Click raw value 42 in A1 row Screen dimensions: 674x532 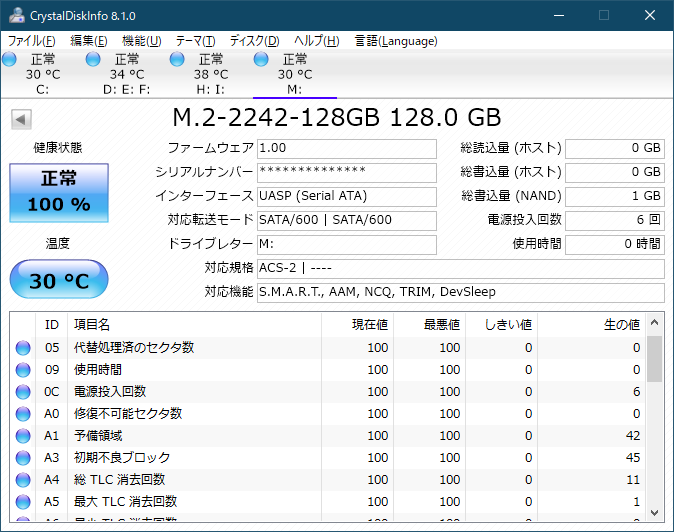point(633,436)
